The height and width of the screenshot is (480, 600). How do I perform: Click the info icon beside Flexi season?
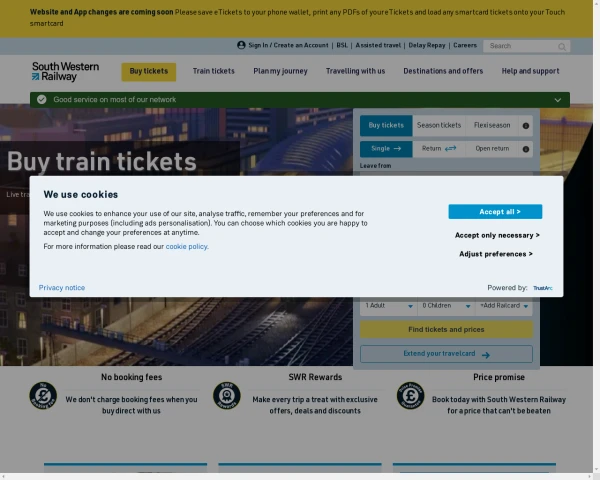pos(526,126)
